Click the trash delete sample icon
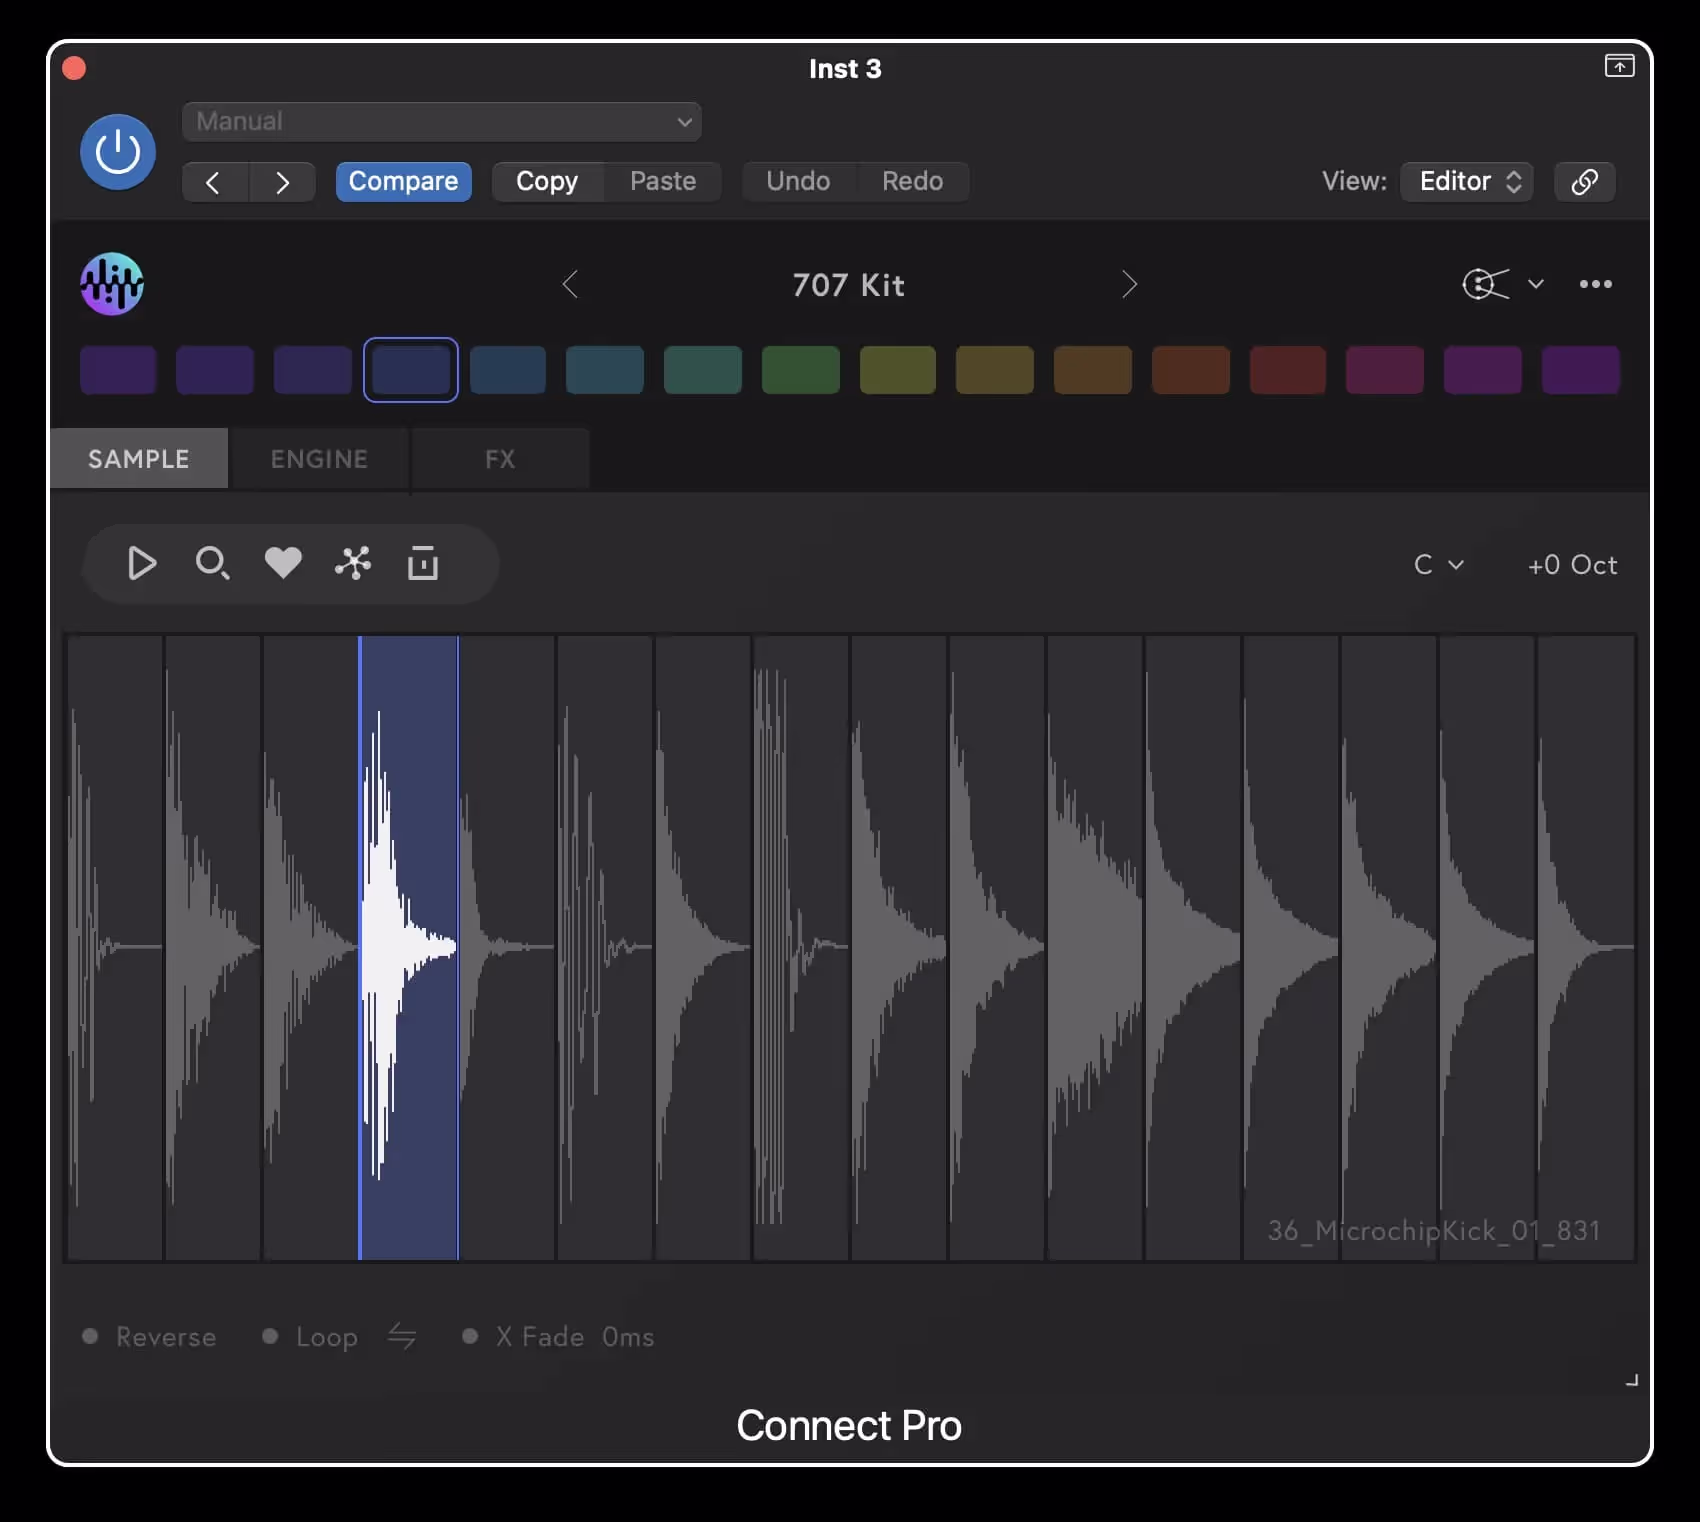The height and width of the screenshot is (1522, 1700). pyautogui.click(x=423, y=564)
